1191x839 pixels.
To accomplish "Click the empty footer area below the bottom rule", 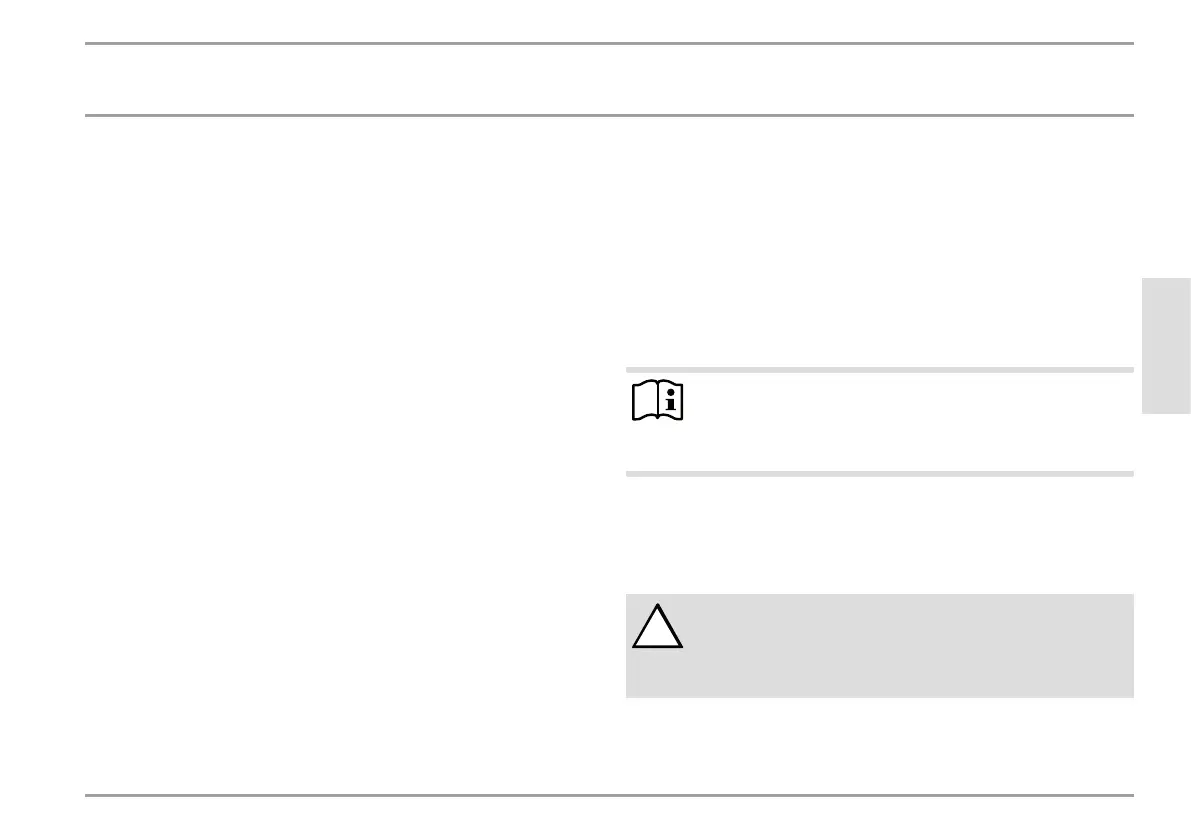I will click(x=609, y=818).
